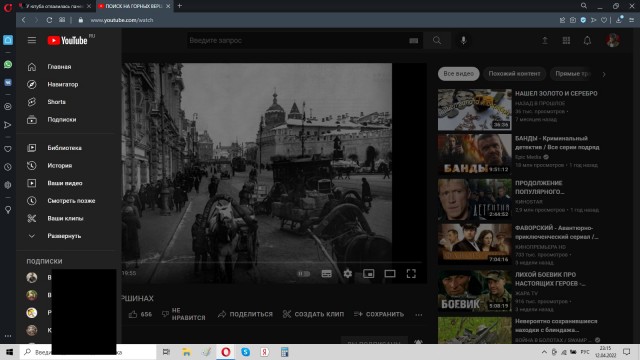Open Windows Start menu
The height and width of the screenshot is (360, 640).
point(9,352)
